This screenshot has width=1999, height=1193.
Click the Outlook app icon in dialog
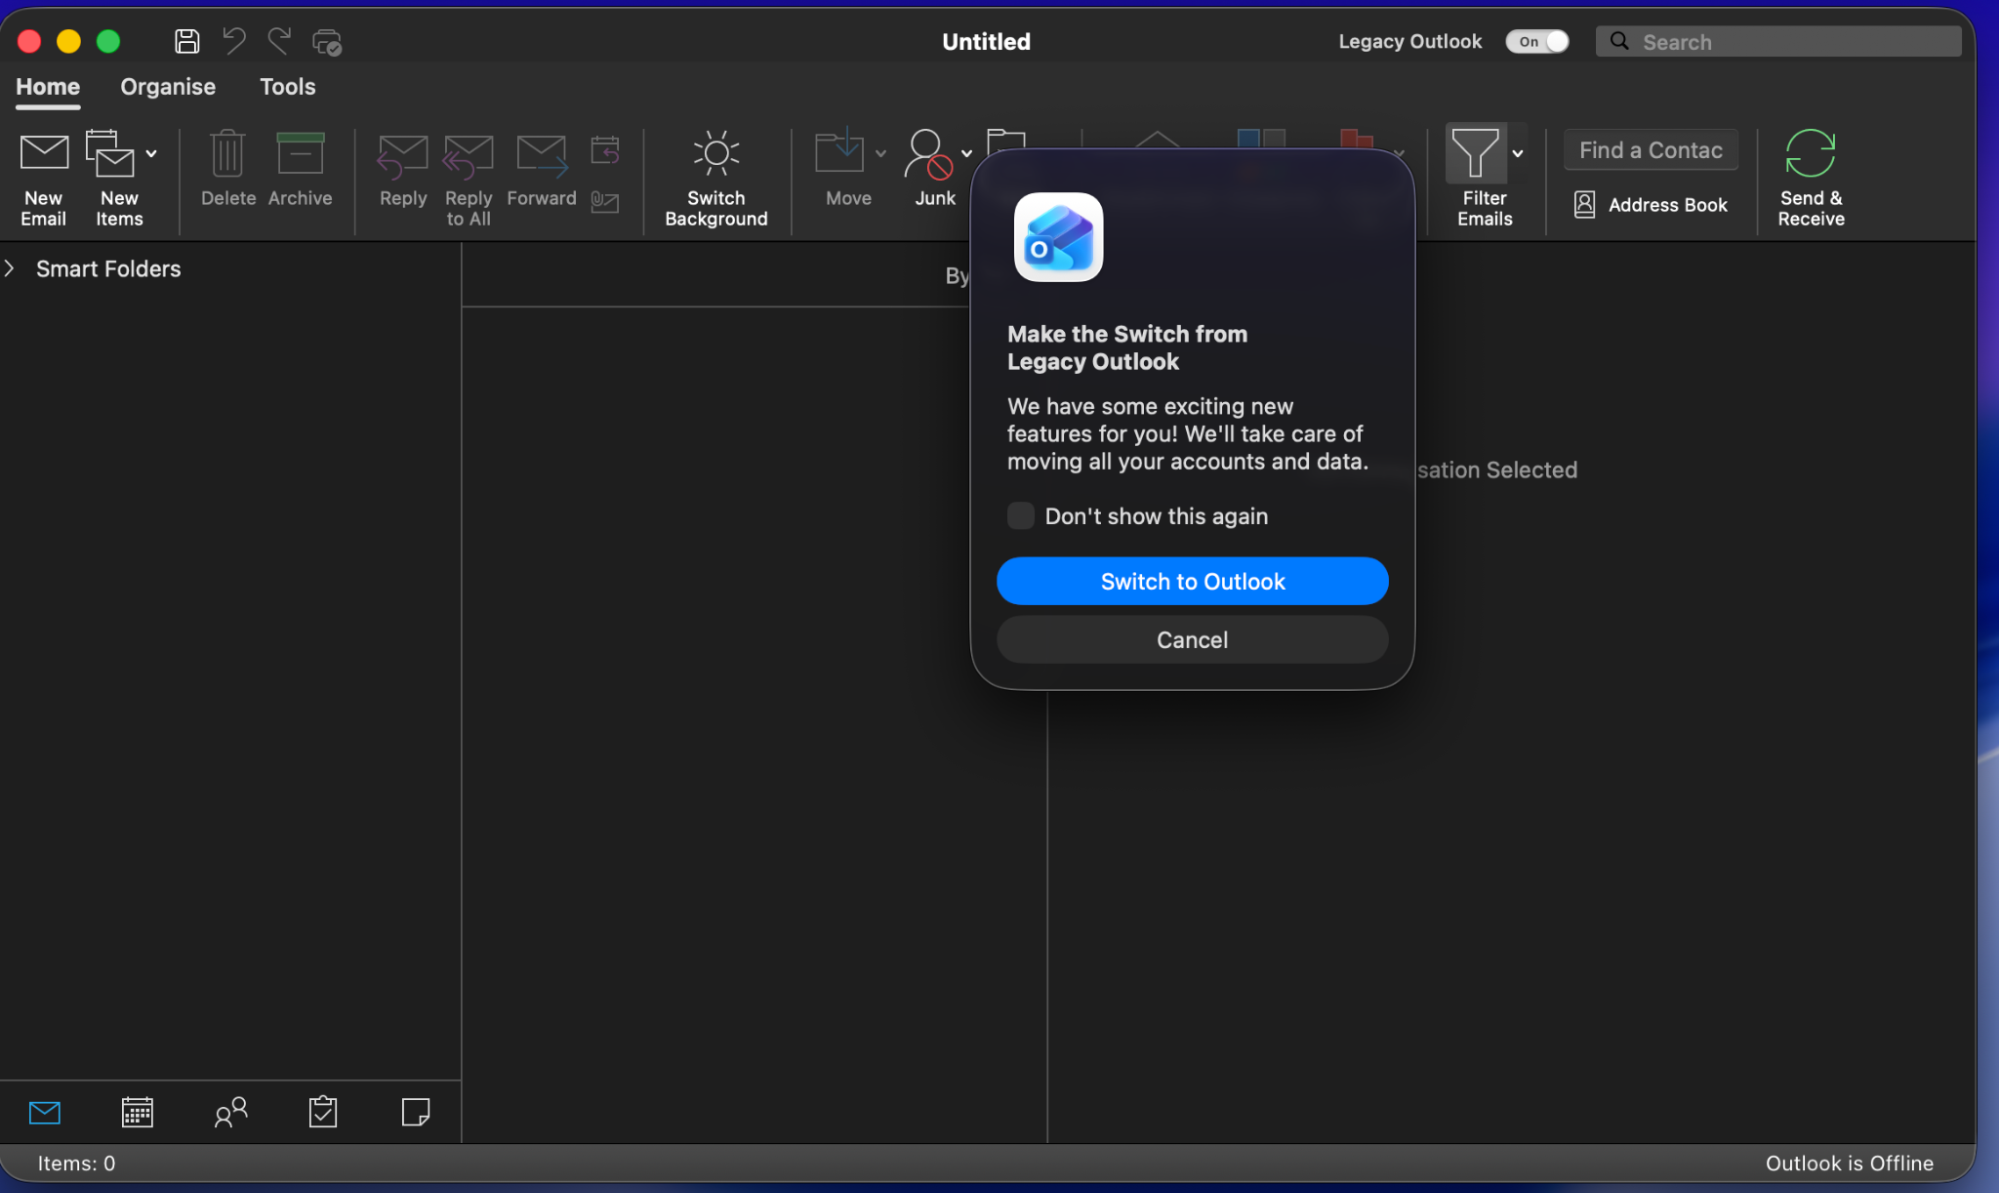coord(1058,238)
